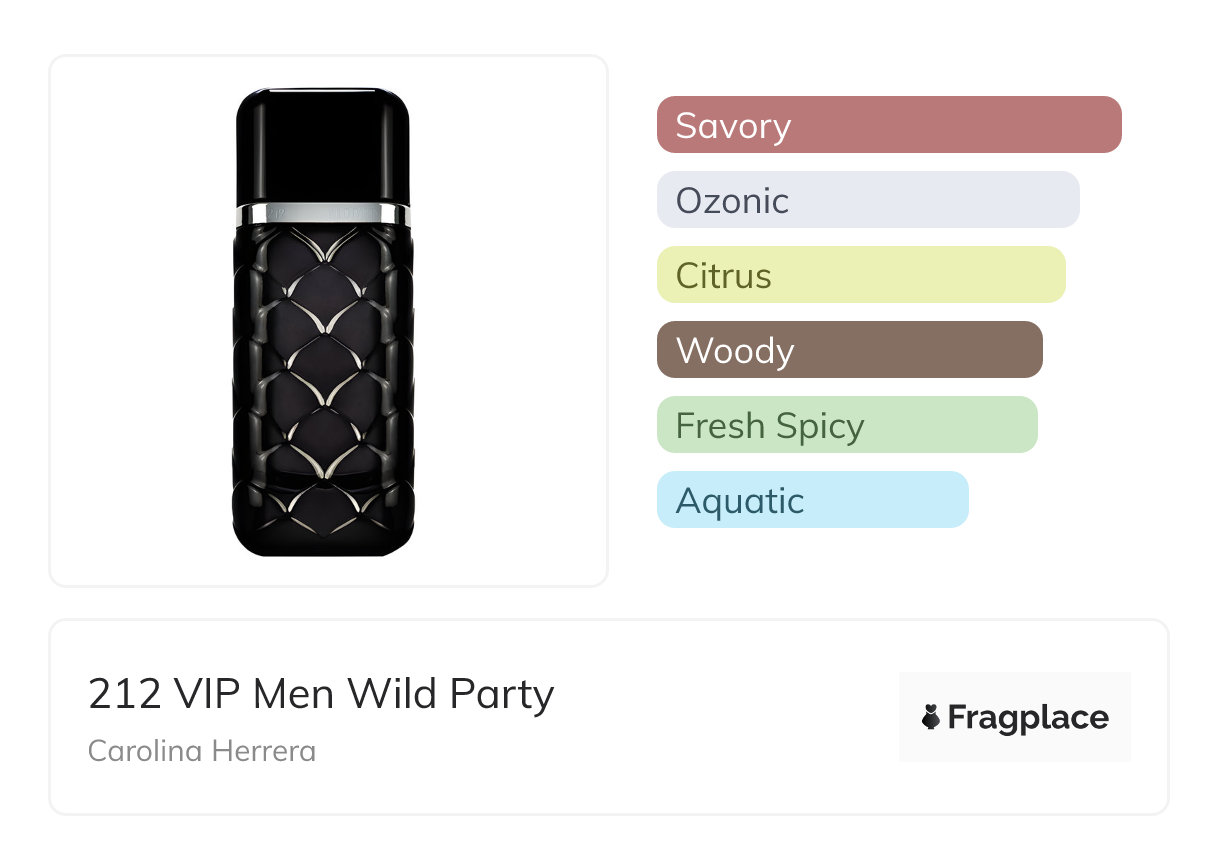Select the light blue Aquatic accord bar
This screenshot has width=1218, height=864.
click(812, 500)
